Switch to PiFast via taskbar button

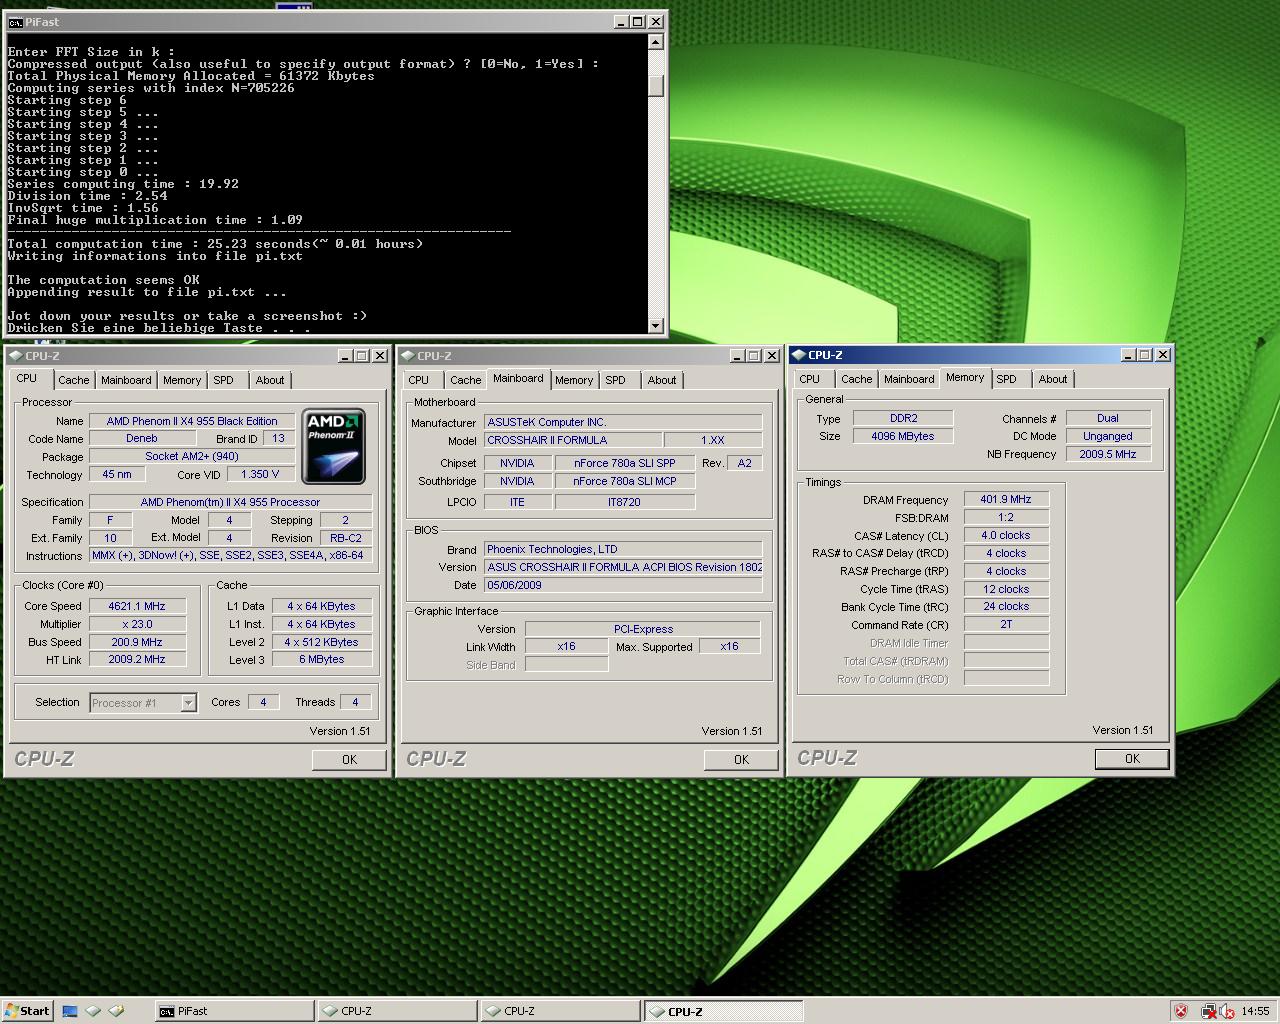click(235, 1011)
